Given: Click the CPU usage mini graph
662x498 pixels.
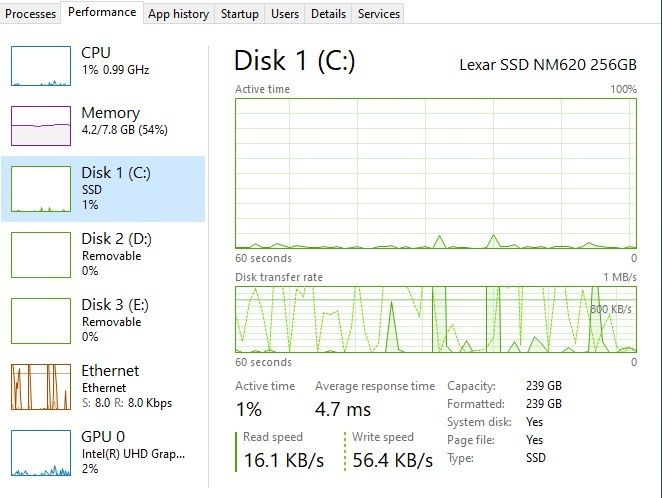Looking at the screenshot, I should [x=41, y=65].
